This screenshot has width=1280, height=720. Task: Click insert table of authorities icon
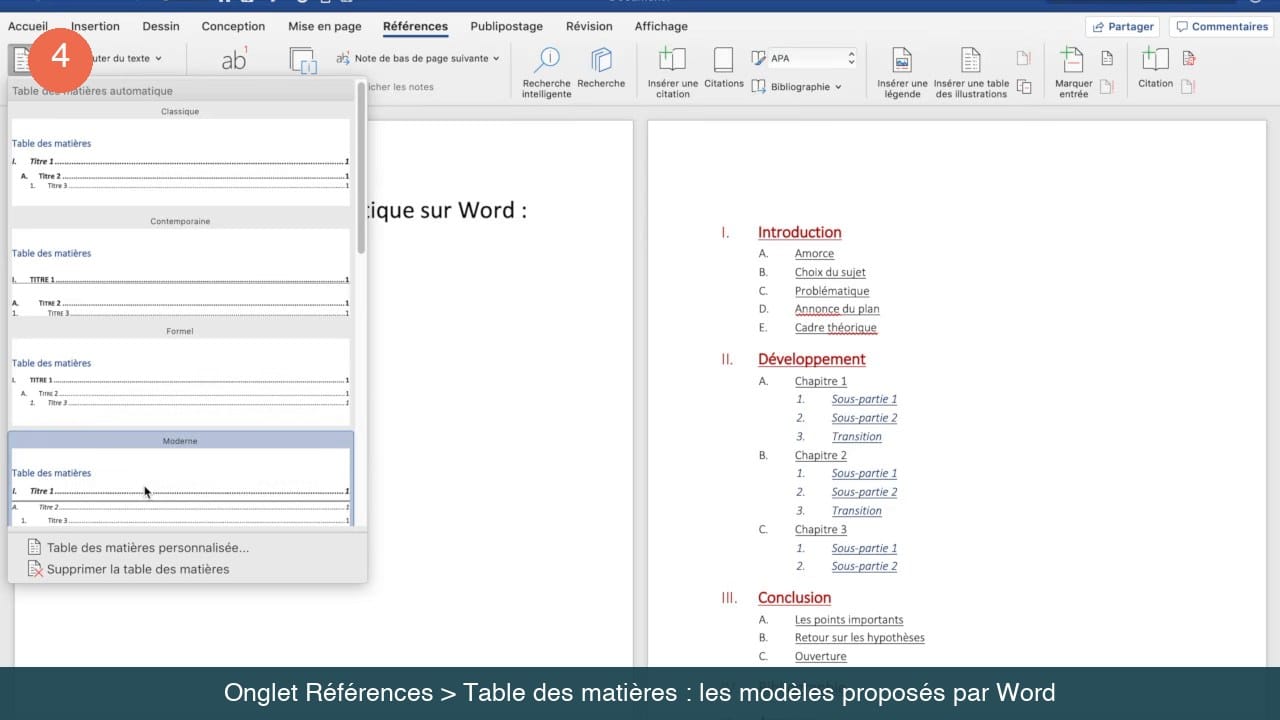click(x=1188, y=58)
